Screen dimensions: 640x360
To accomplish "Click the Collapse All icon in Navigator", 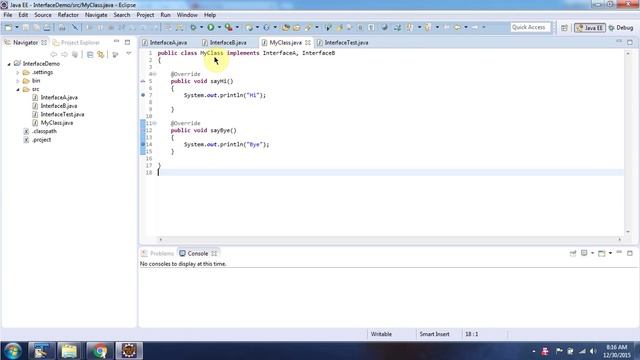I will (90, 54).
